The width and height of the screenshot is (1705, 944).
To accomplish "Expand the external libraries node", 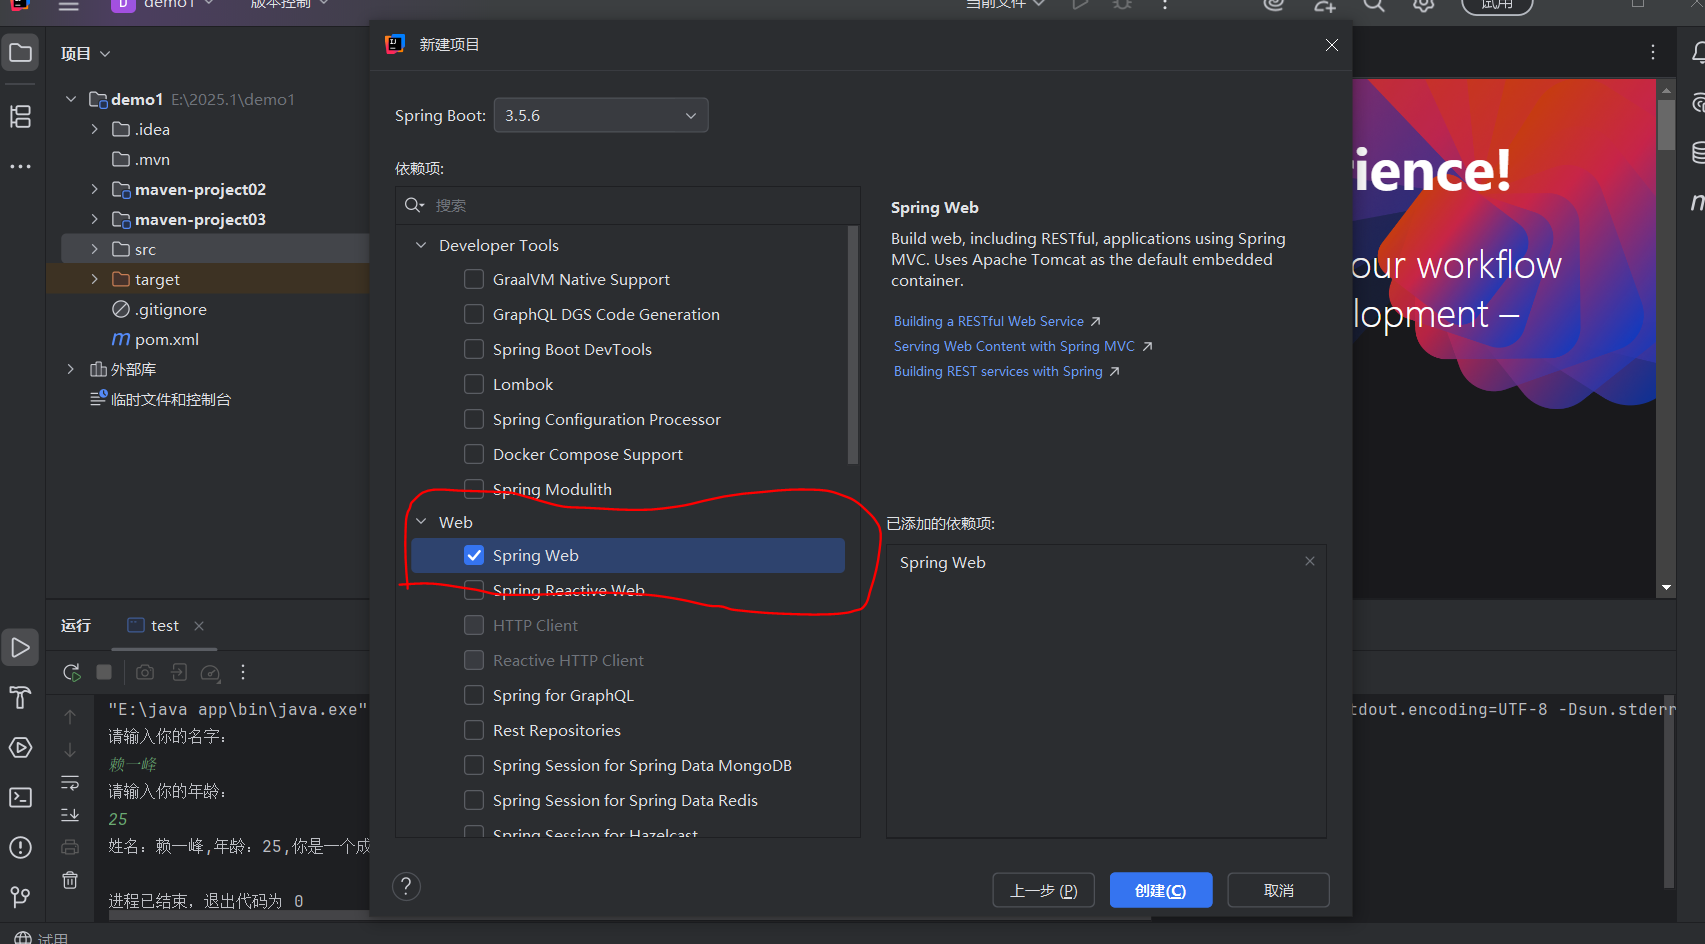I will pos(71,369).
